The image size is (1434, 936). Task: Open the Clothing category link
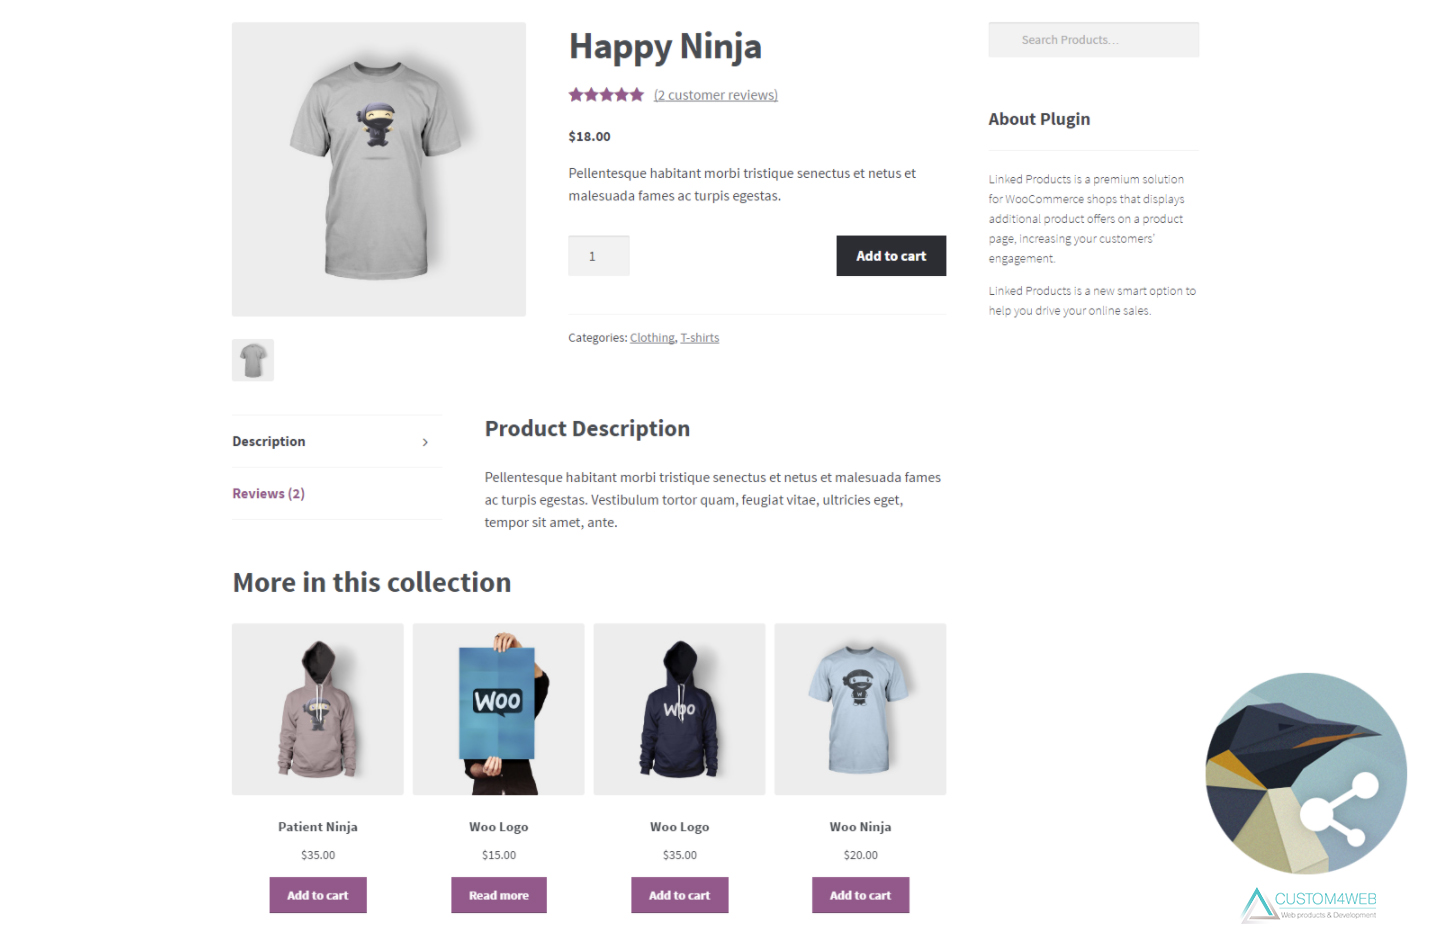click(x=652, y=338)
